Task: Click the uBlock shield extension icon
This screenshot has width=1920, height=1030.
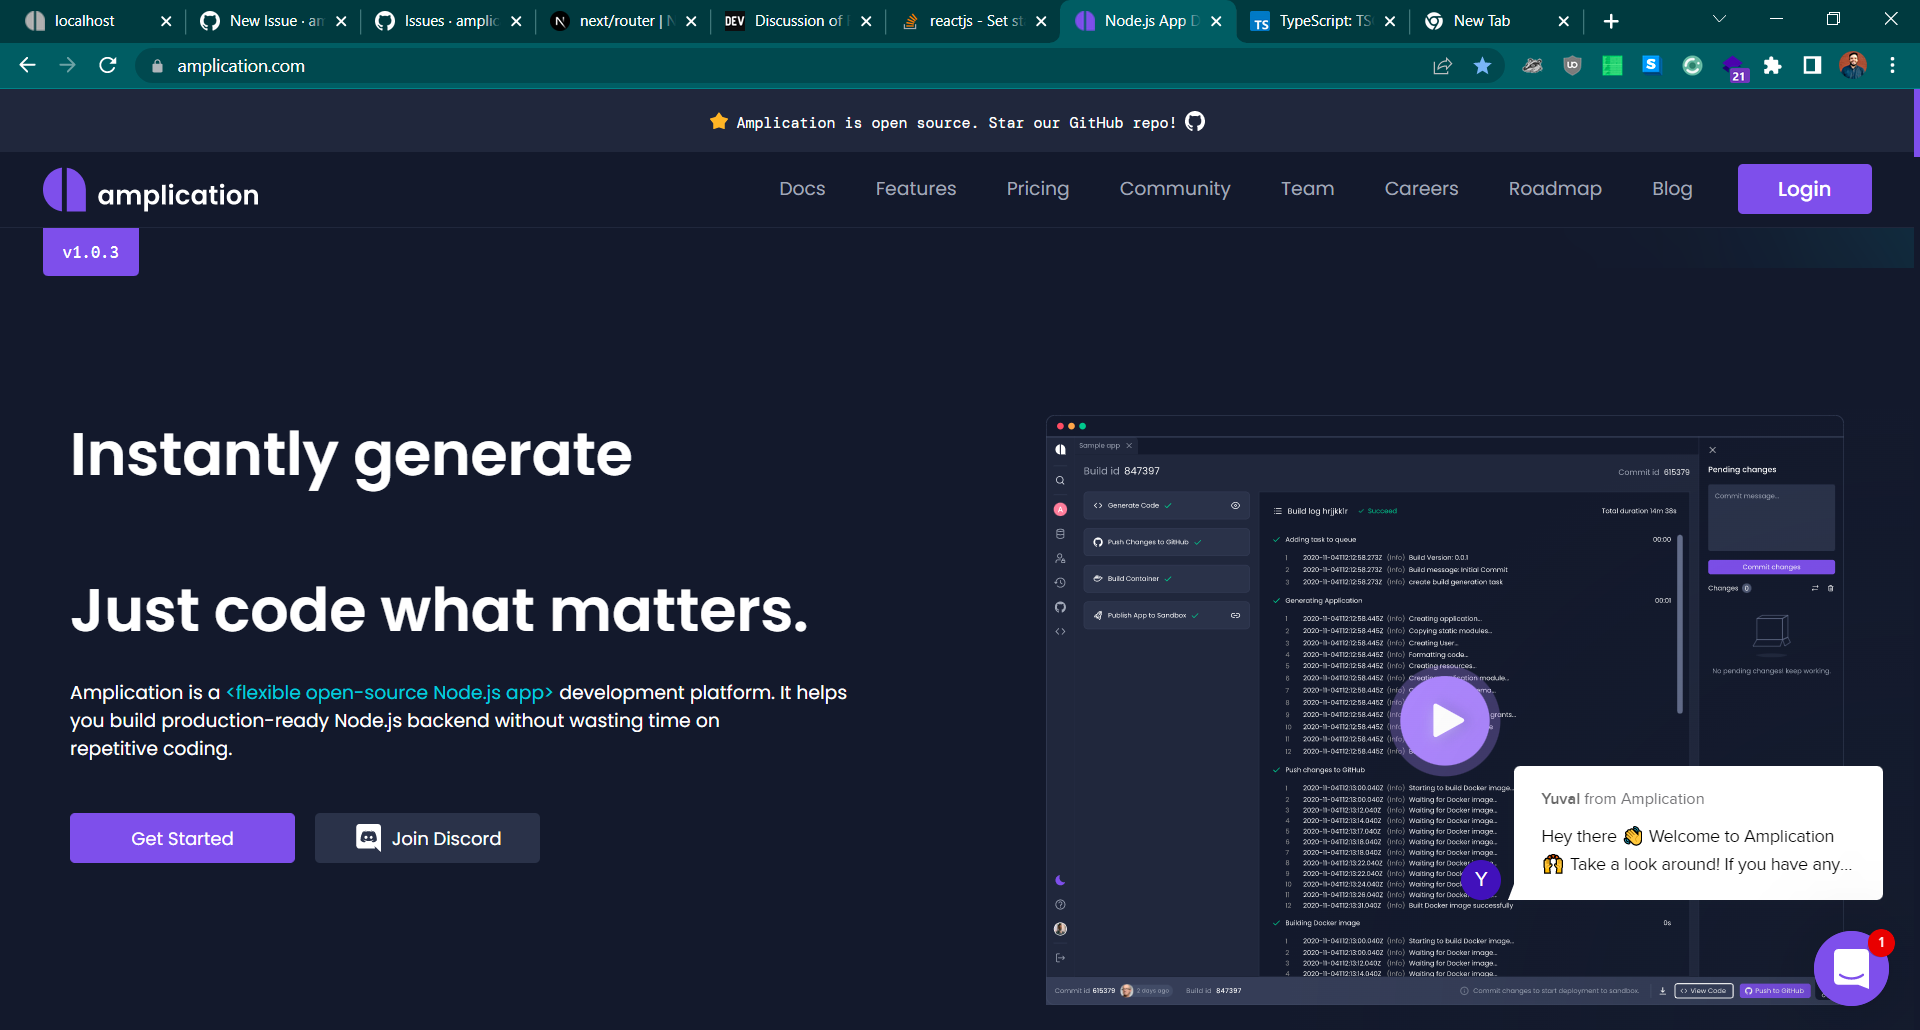Action: coord(1572,66)
